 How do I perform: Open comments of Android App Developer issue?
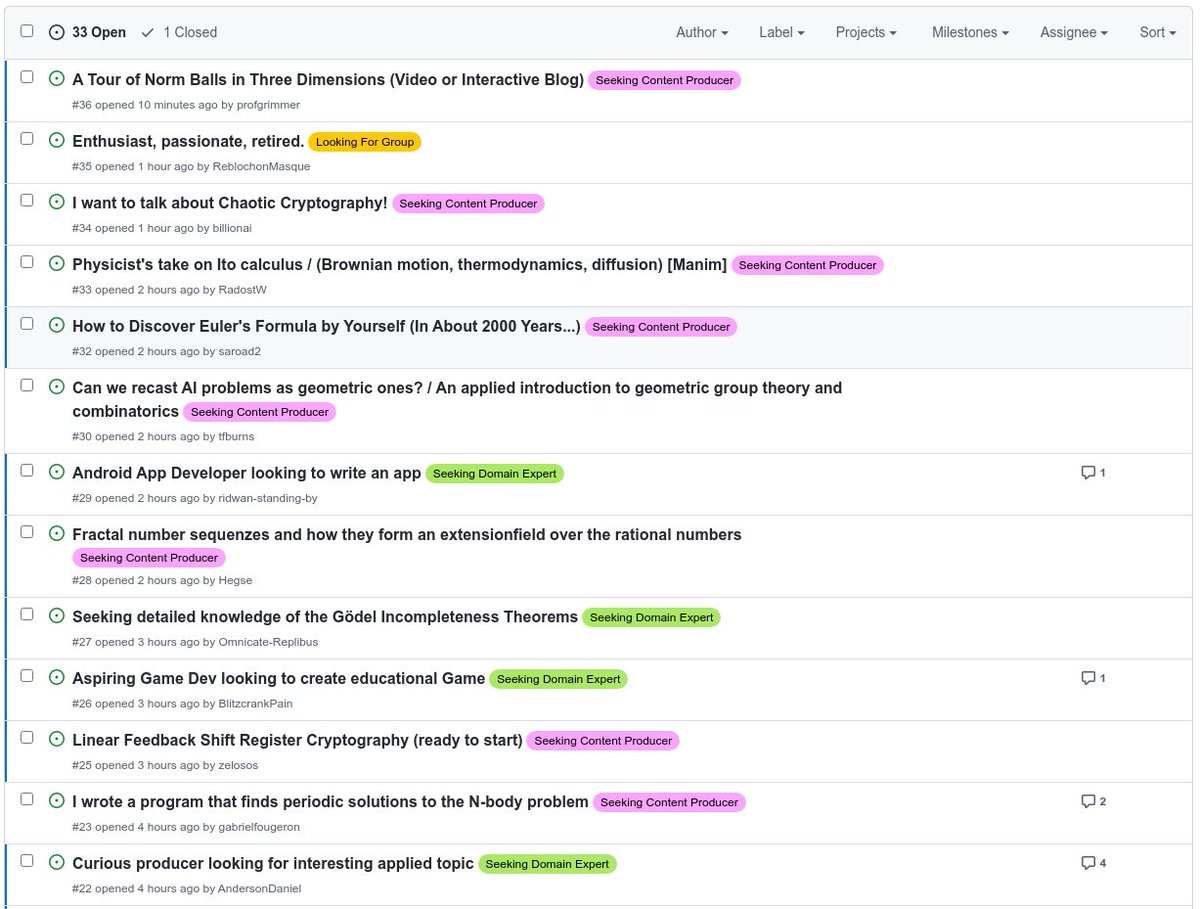pyautogui.click(x=1093, y=473)
